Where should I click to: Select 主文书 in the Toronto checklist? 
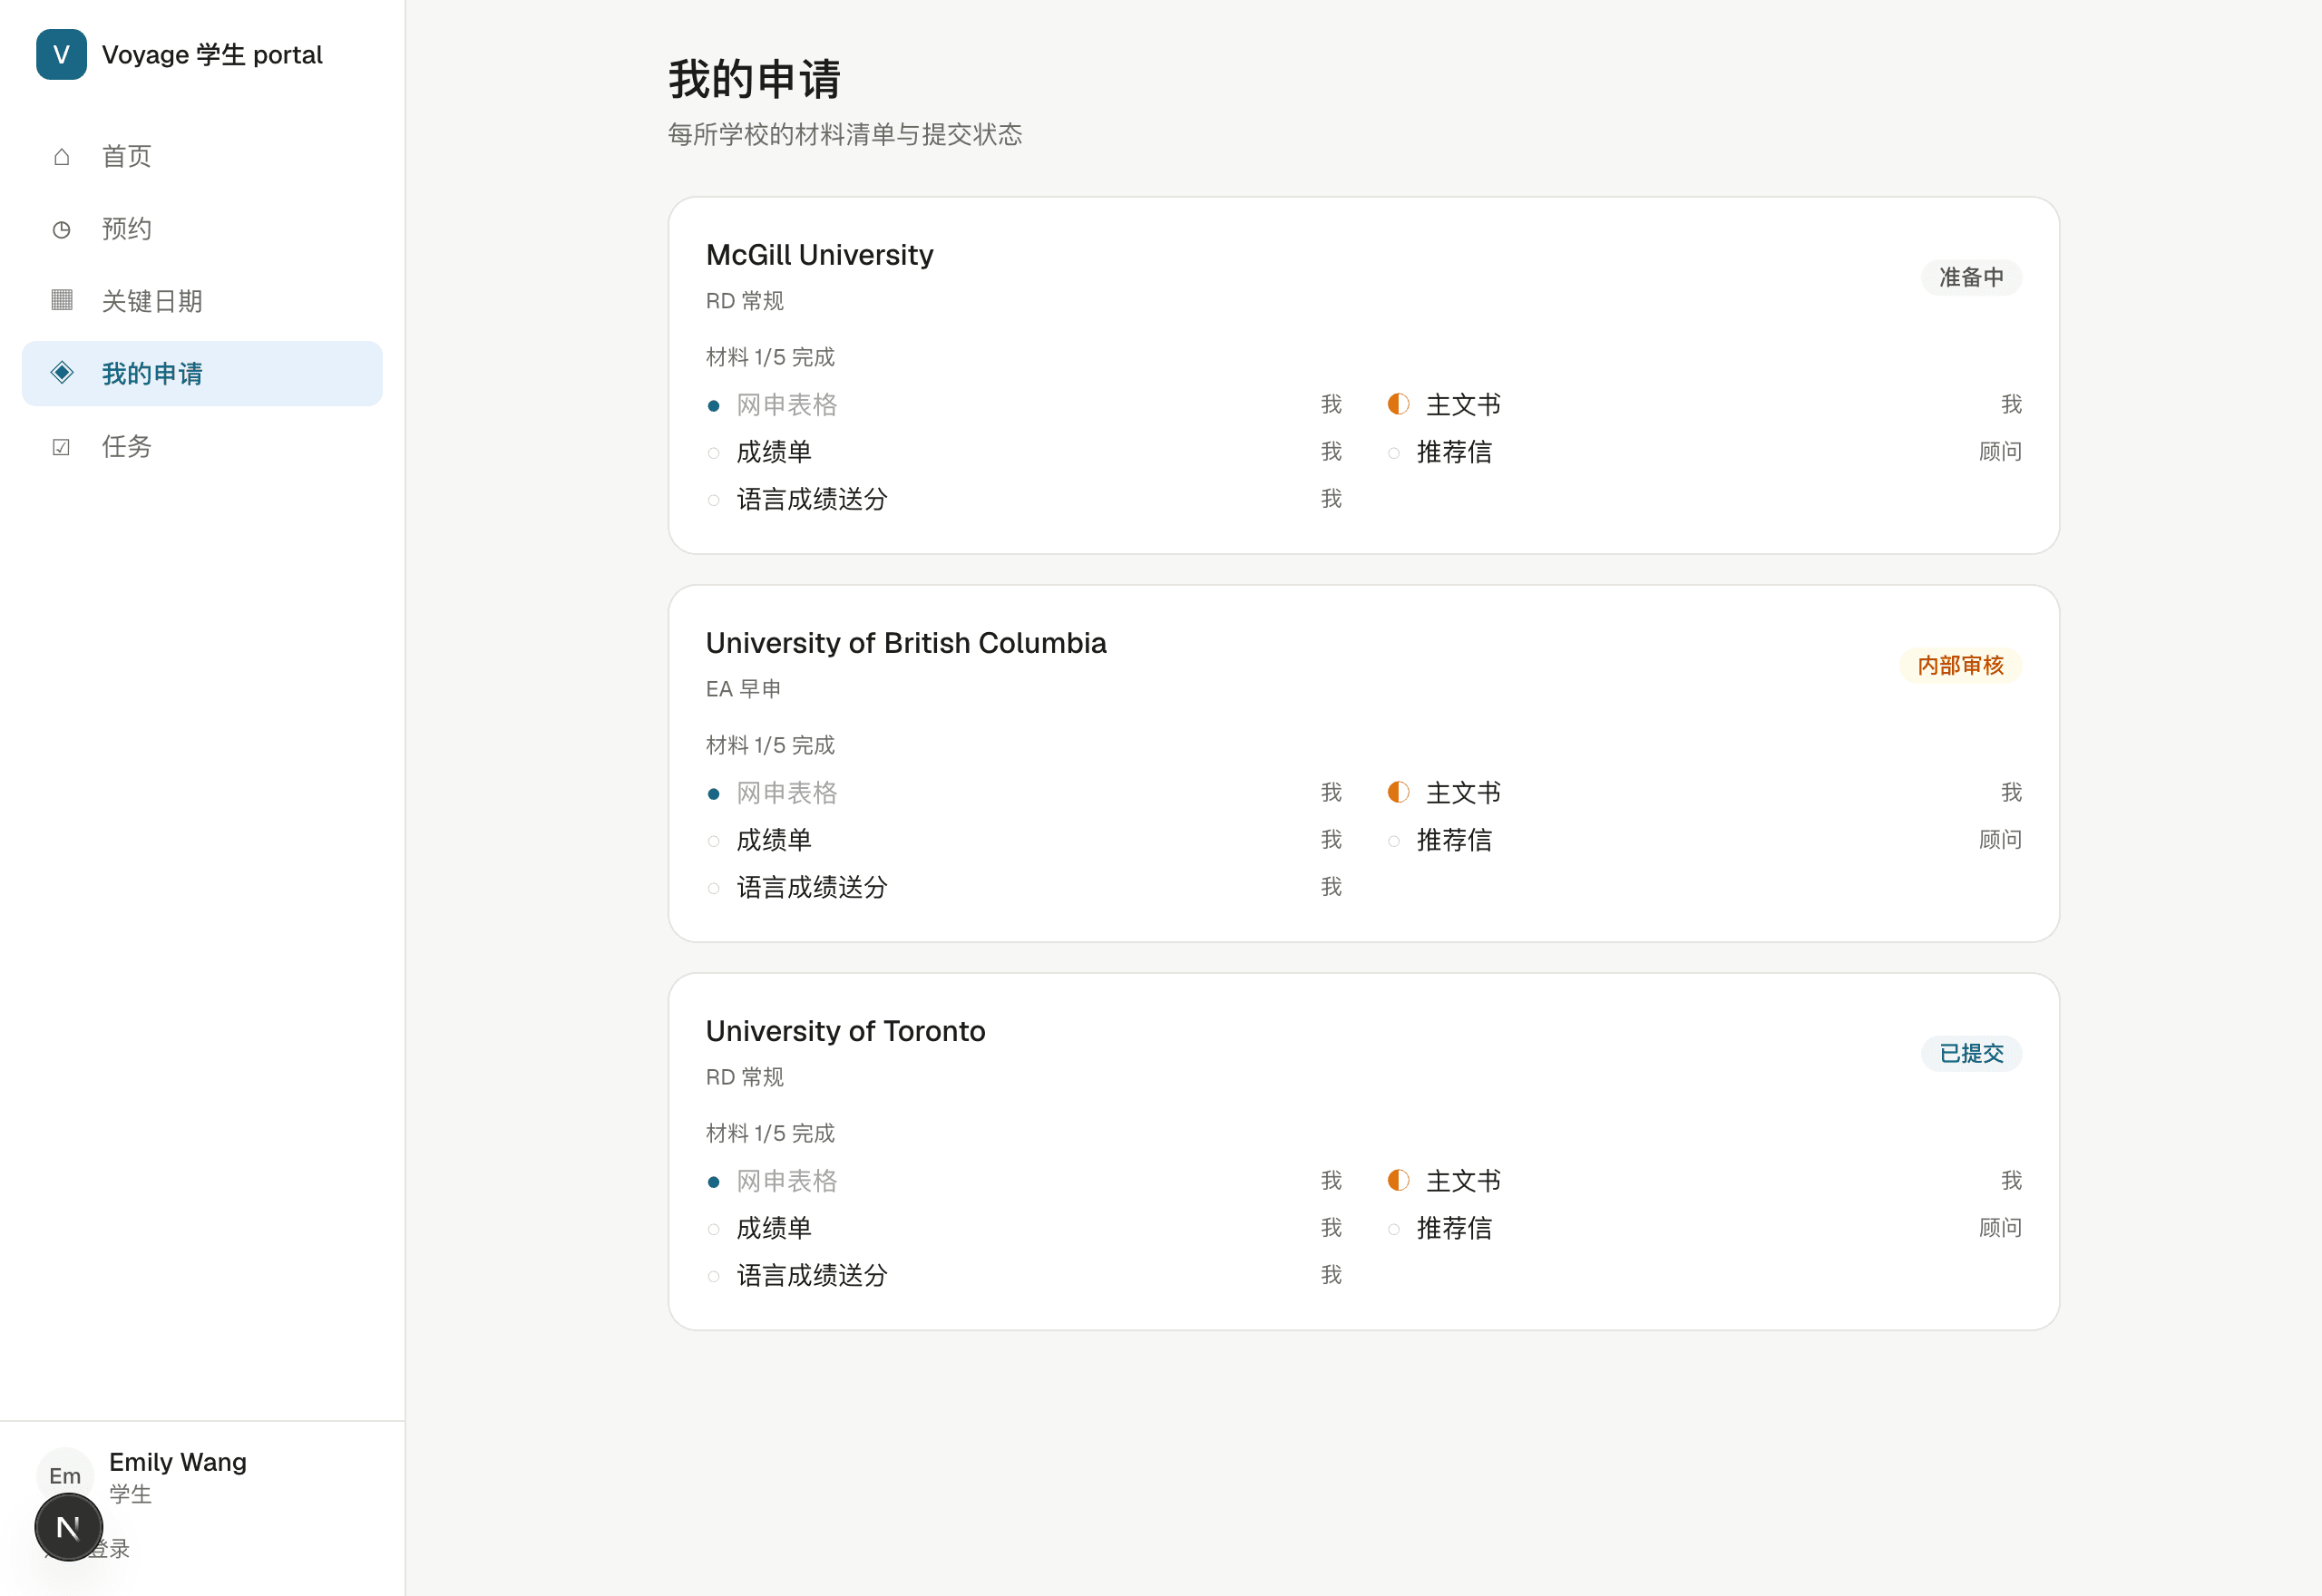click(1463, 1181)
